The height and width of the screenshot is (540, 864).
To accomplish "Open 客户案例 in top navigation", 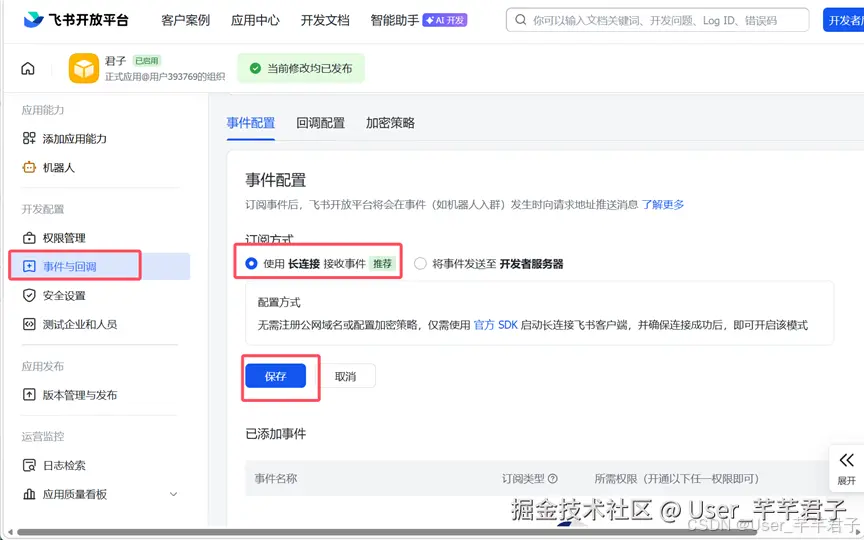I will (x=186, y=20).
